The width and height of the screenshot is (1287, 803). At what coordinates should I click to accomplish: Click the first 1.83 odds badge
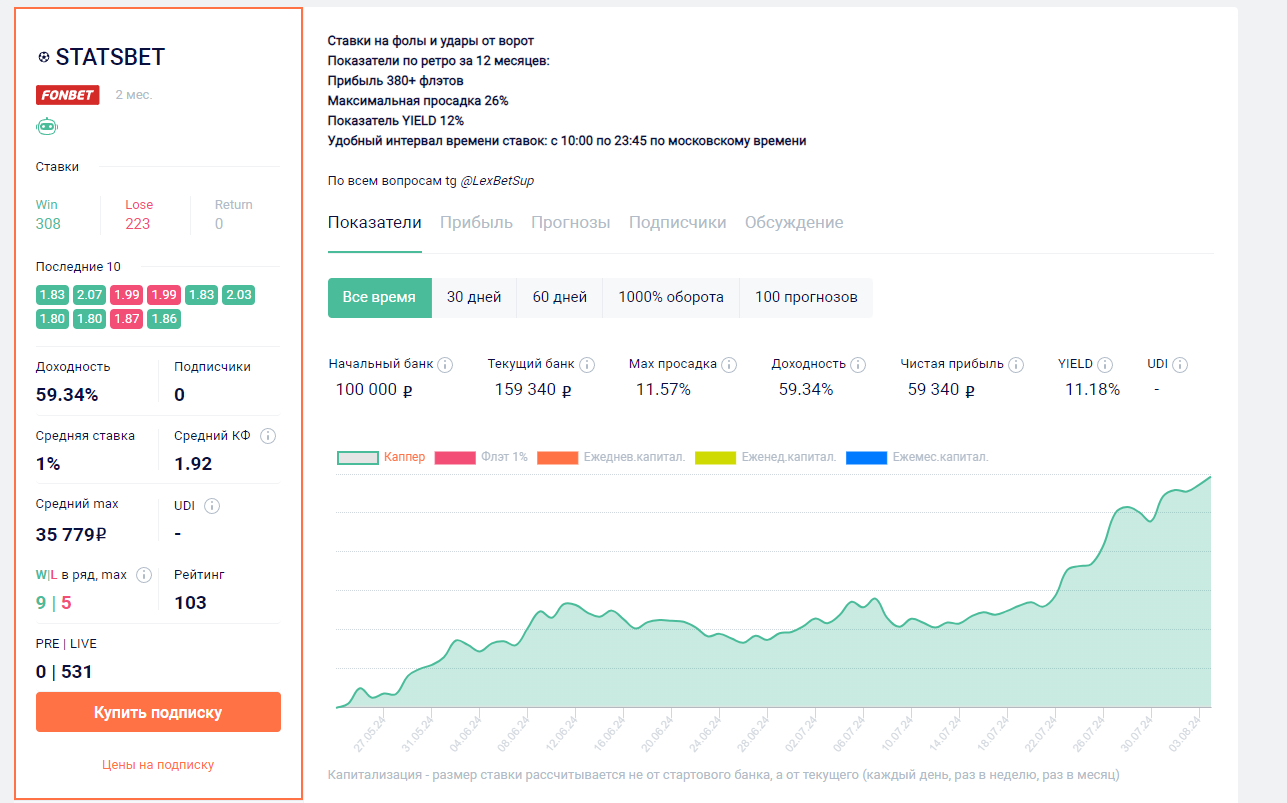pos(52,294)
